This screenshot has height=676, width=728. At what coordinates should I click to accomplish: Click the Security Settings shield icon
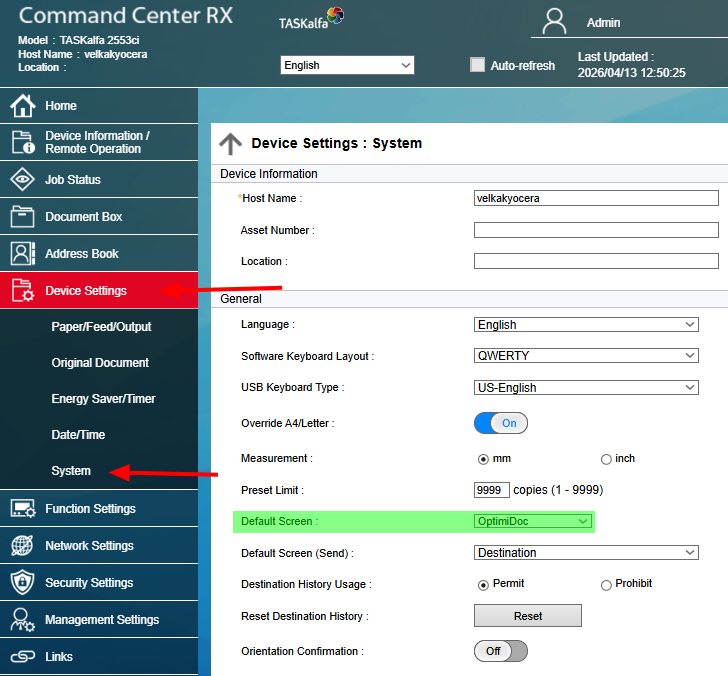pyautogui.click(x=22, y=583)
